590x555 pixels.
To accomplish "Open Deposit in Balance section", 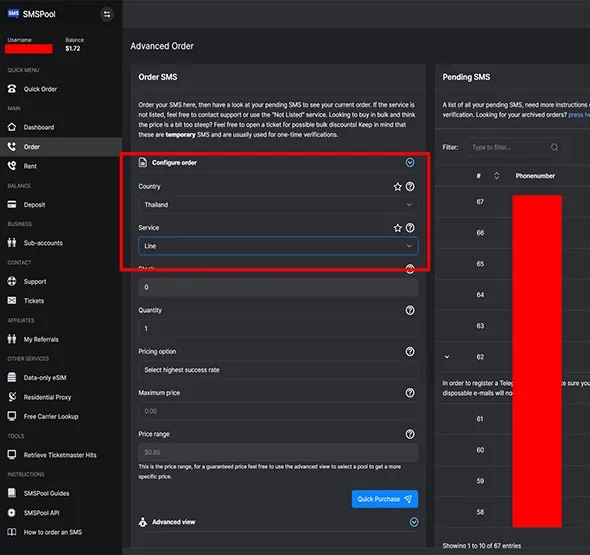I will pos(34,205).
